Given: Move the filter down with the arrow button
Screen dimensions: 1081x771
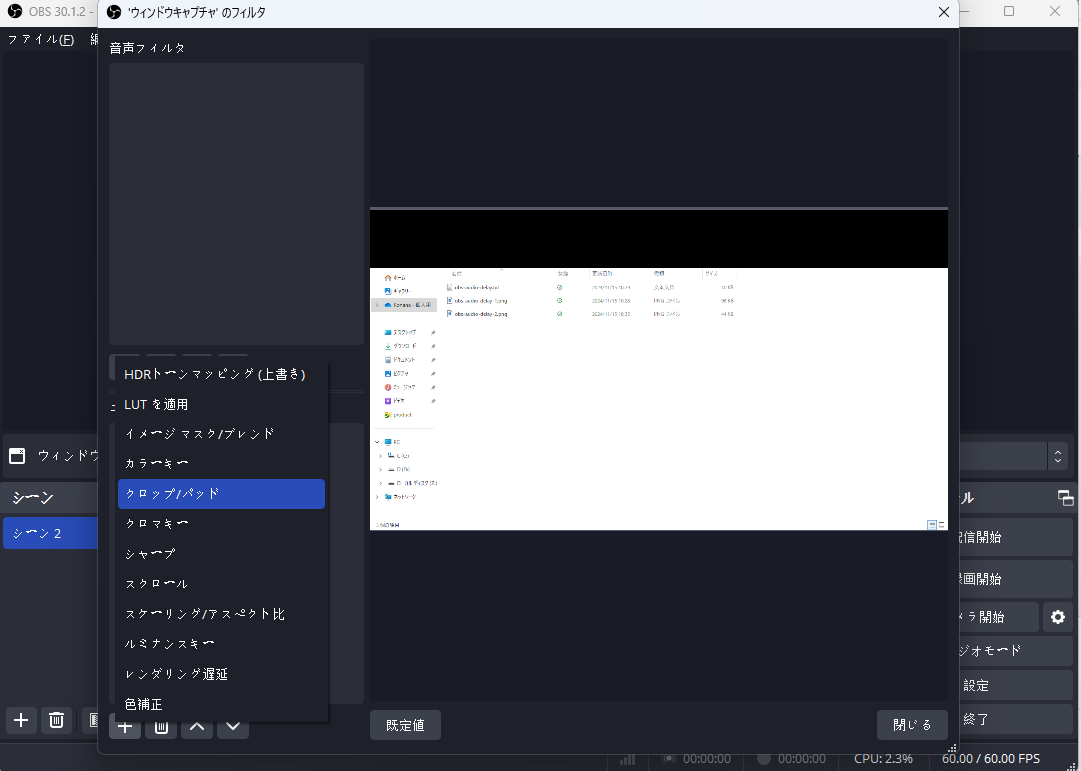Looking at the screenshot, I should pos(233,727).
